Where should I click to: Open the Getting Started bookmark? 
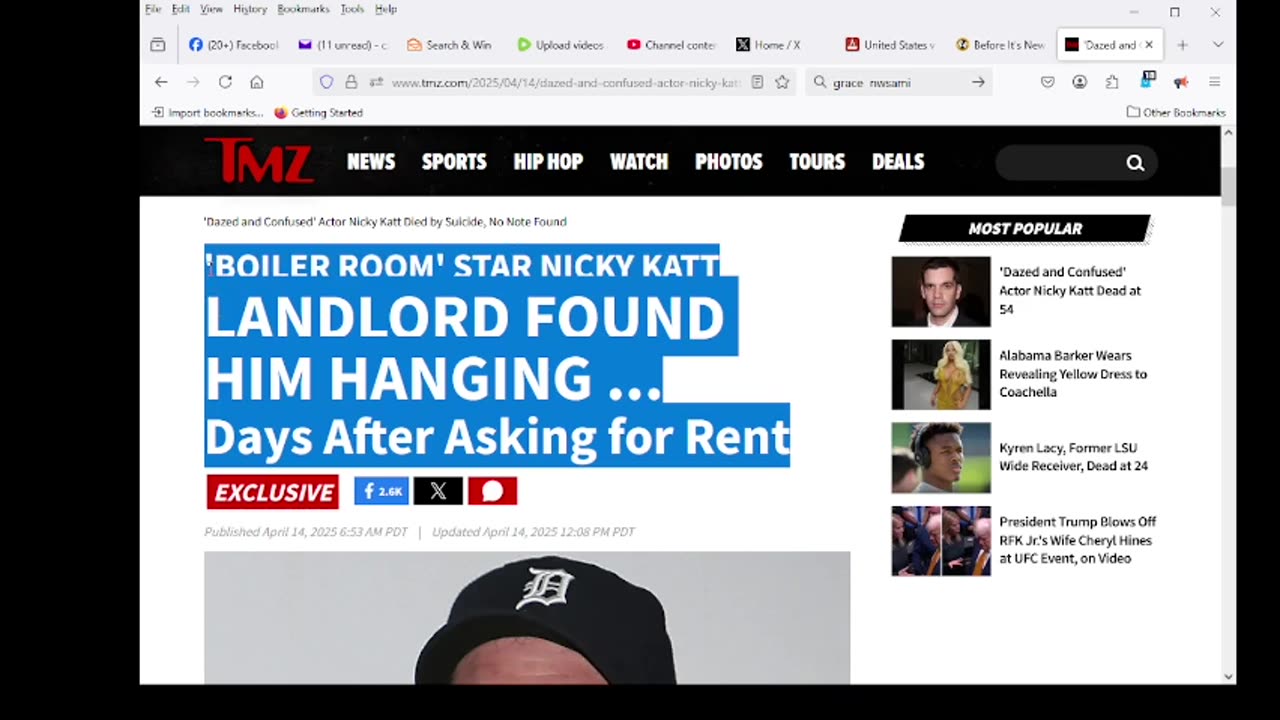pos(318,112)
